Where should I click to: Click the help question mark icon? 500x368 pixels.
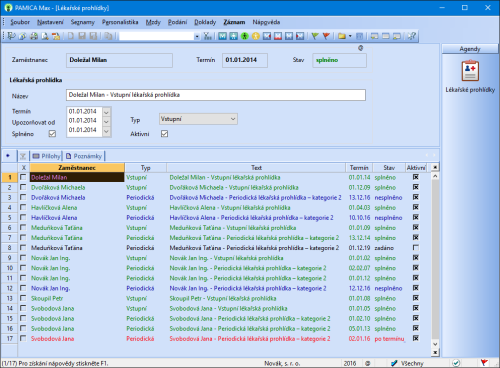[412, 36]
